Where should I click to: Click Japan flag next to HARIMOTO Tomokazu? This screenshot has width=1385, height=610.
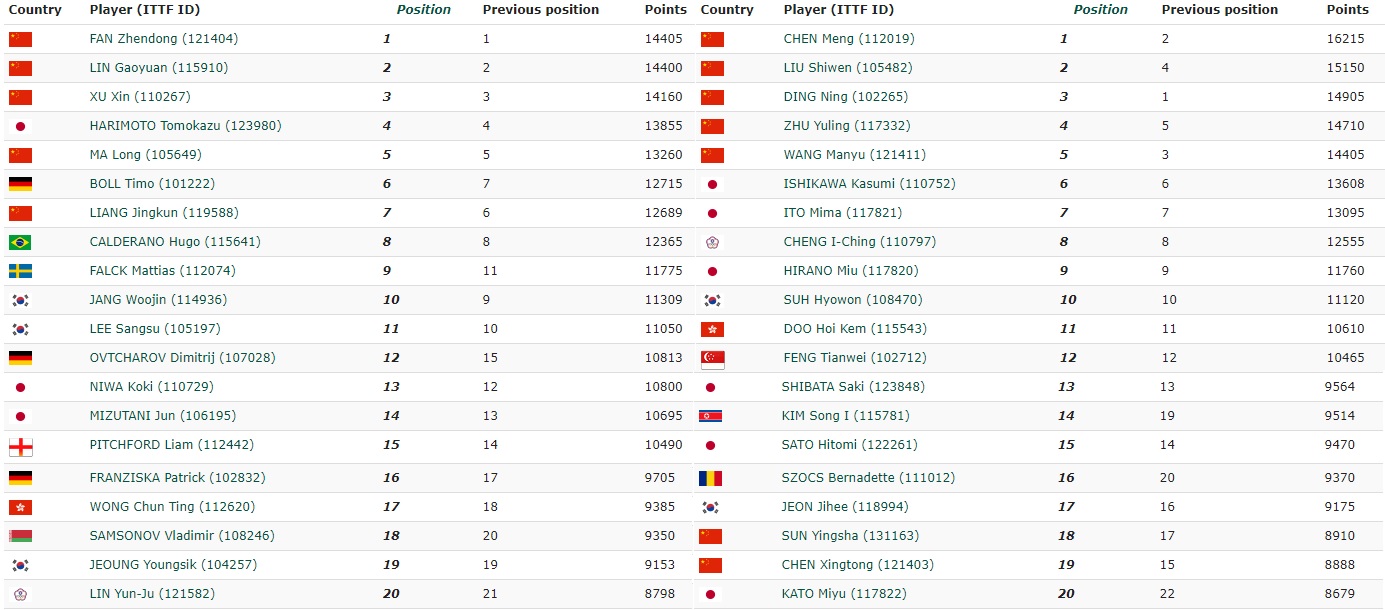click(20, 126)
